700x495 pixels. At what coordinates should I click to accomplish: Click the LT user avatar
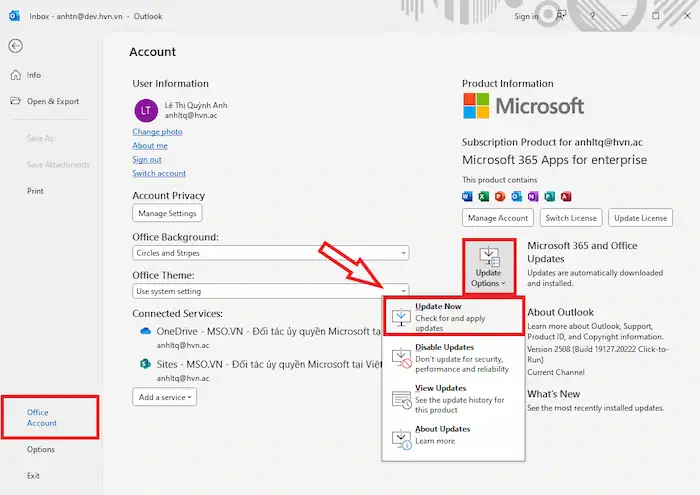pos(146,110)
